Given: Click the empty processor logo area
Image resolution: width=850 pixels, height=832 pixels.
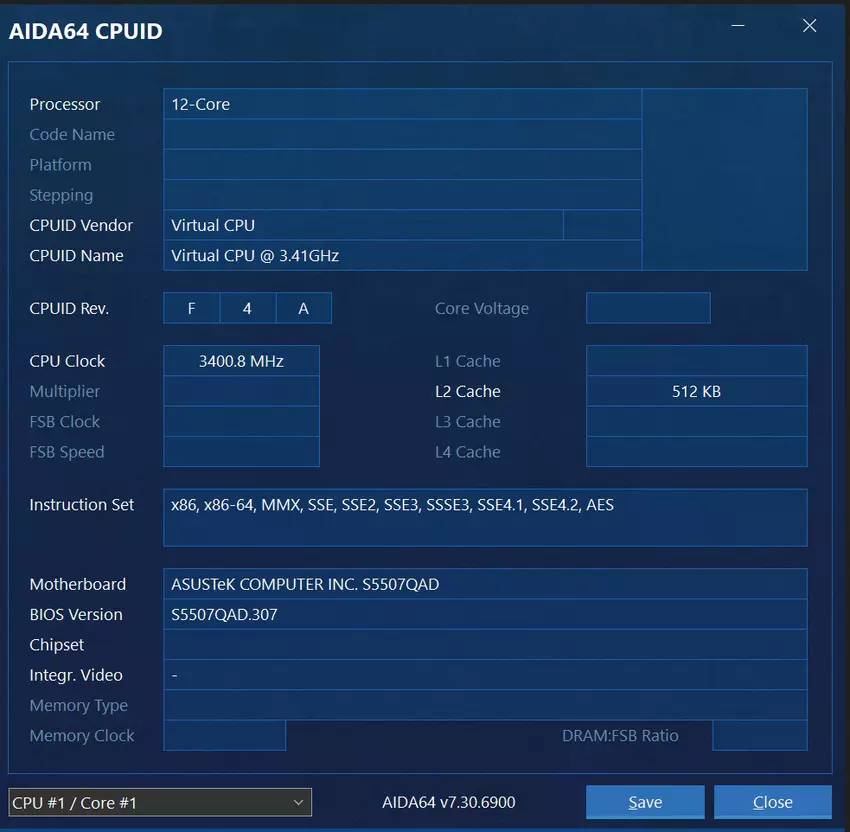Looking at the screenshot, I should coord(724,179).
